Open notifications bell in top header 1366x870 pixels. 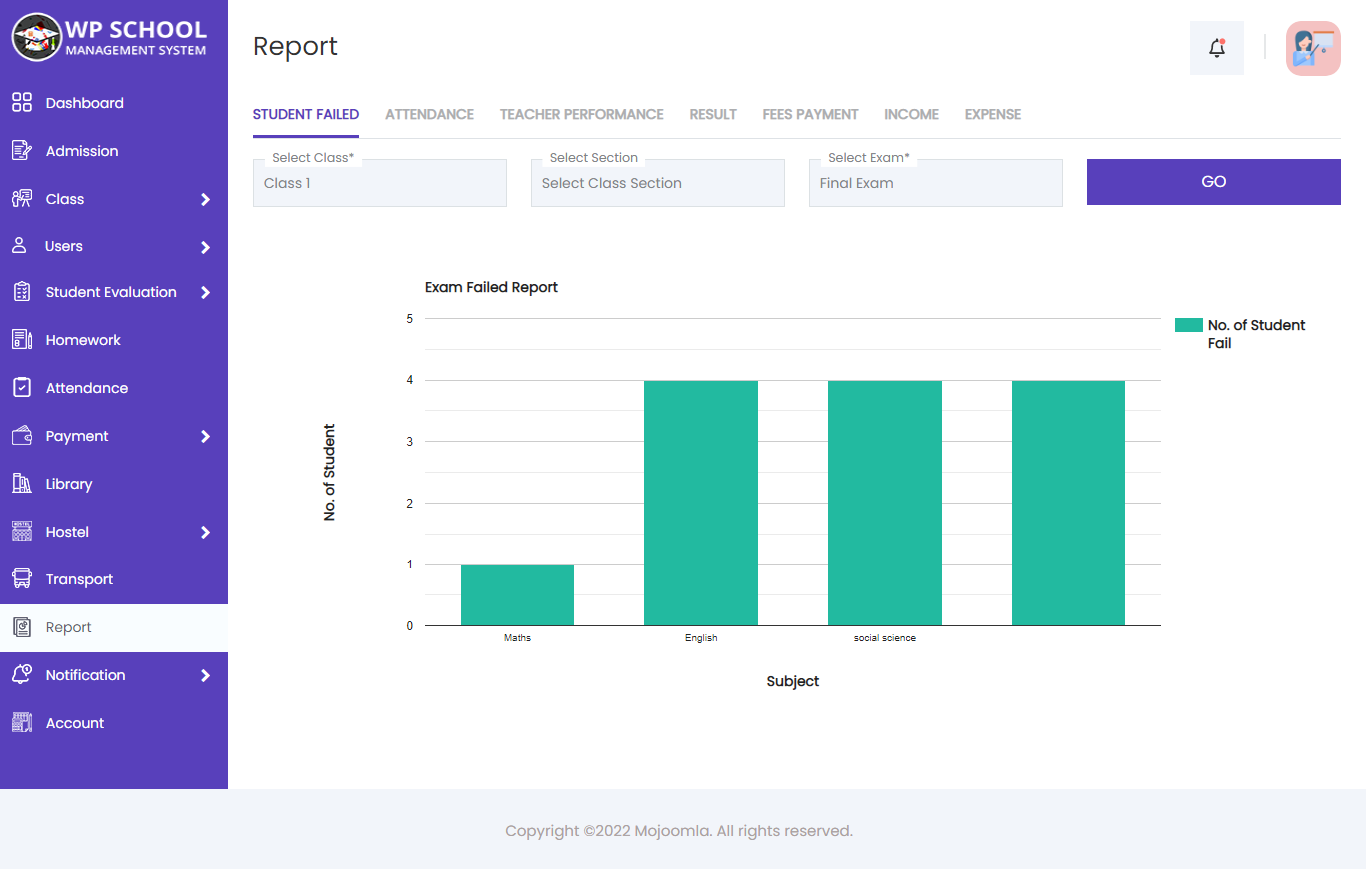(x=1217, y=48)
